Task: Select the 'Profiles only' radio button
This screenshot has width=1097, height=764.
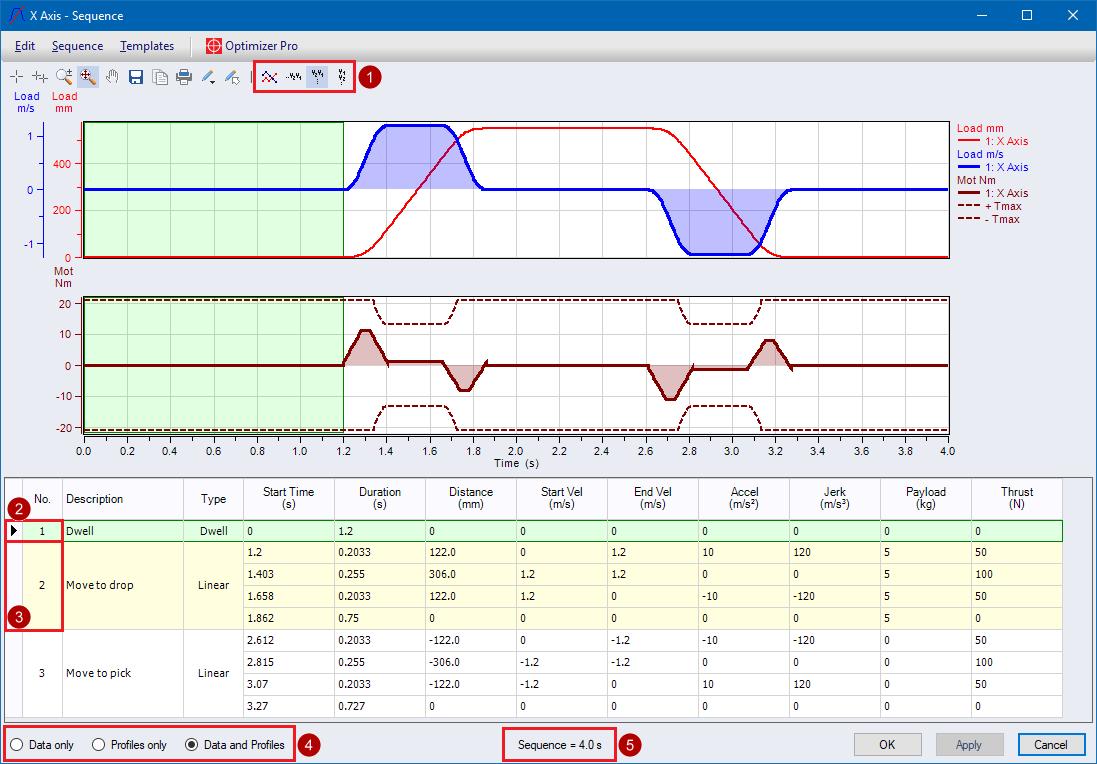Action: [98, 745]
